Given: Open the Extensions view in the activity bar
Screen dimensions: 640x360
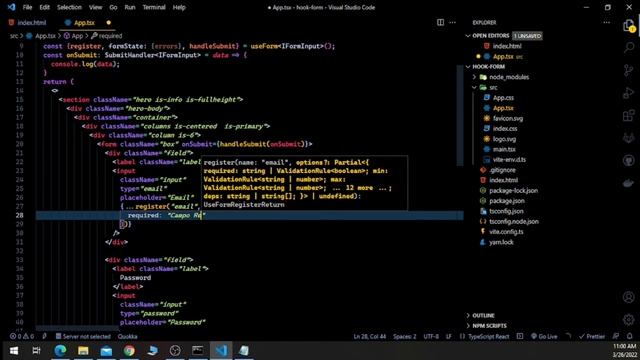Looking at the screenshot, I should [629, 116].
